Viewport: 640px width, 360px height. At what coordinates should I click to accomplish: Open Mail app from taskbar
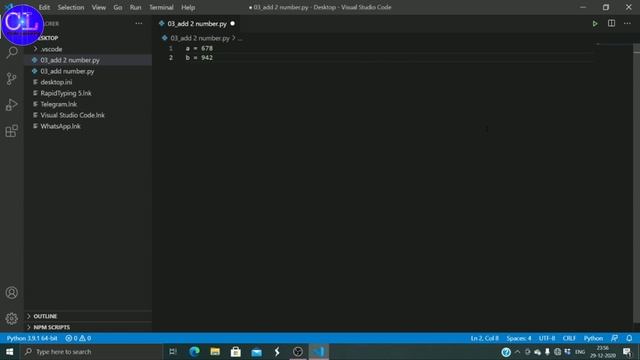(256, 351)
